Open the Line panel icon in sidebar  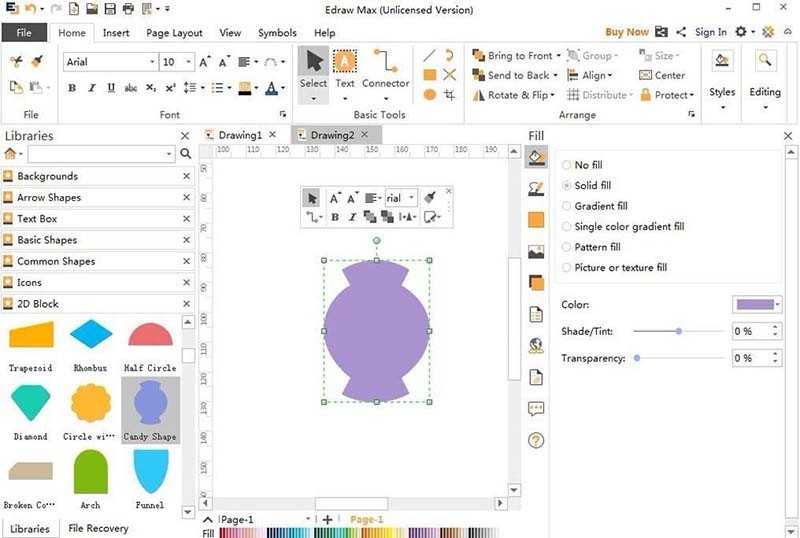coord(536,189)
